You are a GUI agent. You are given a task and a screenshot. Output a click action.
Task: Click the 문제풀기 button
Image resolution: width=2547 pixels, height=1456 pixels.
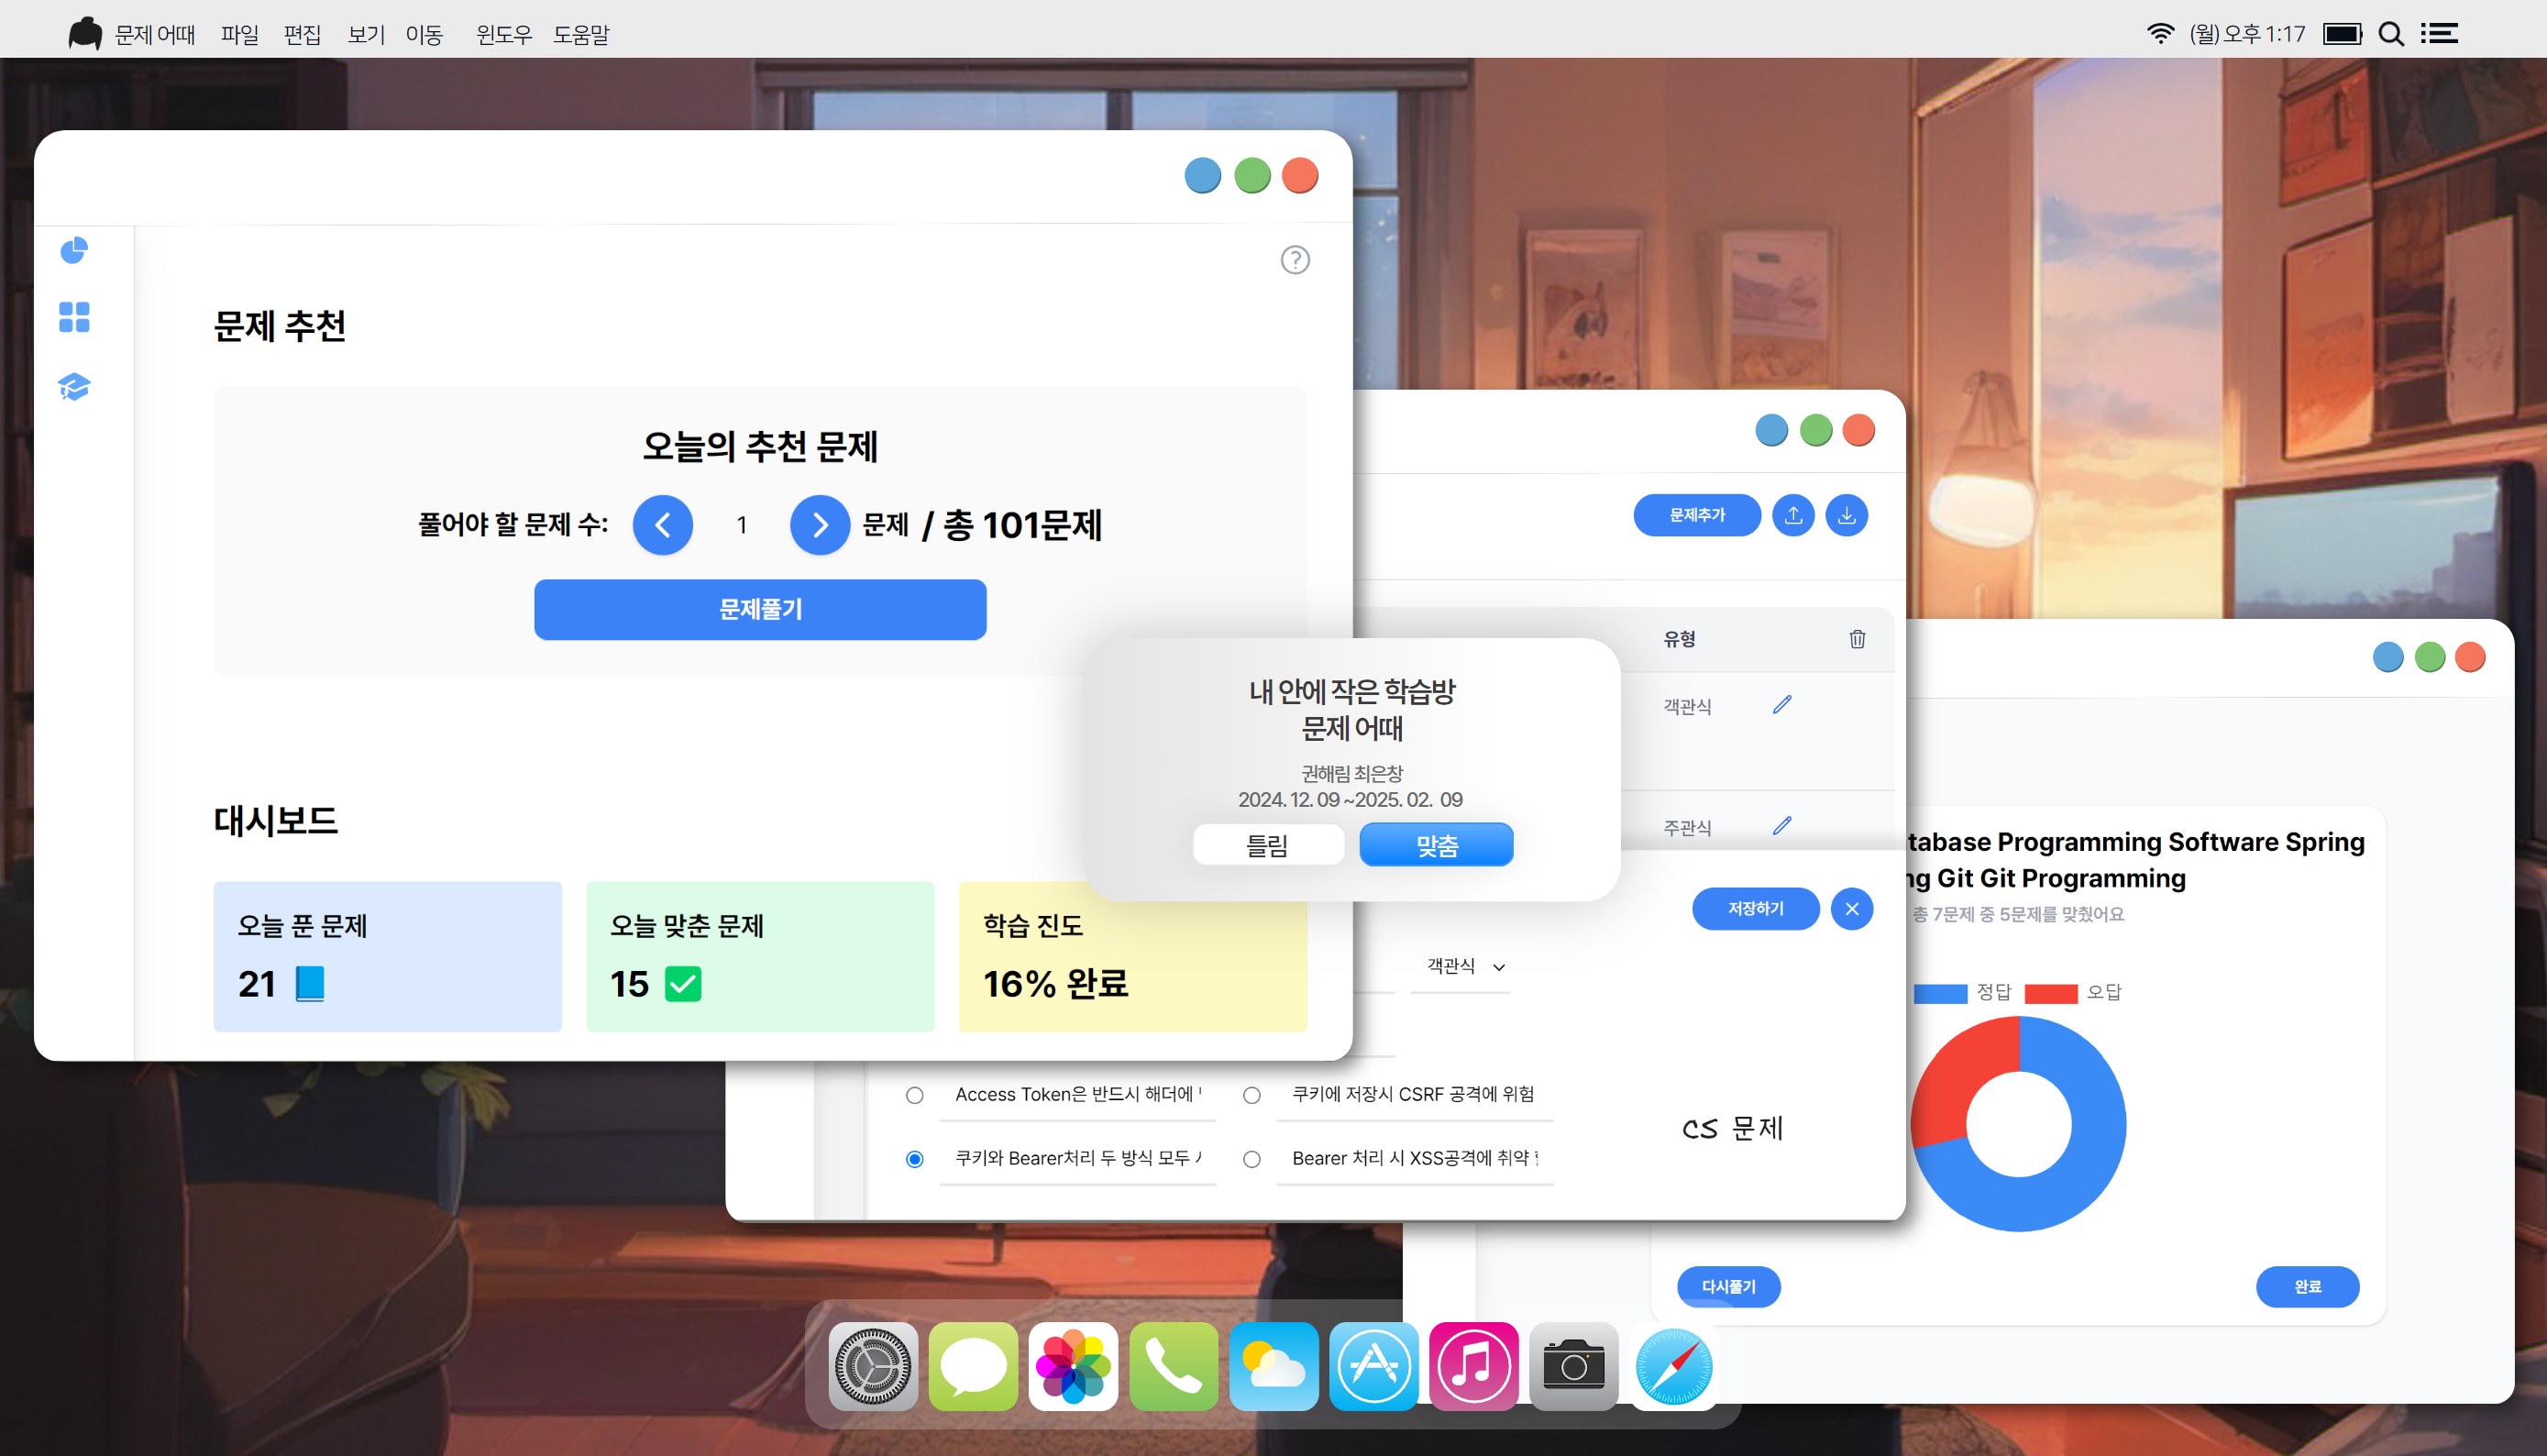(x=760, y=609)
